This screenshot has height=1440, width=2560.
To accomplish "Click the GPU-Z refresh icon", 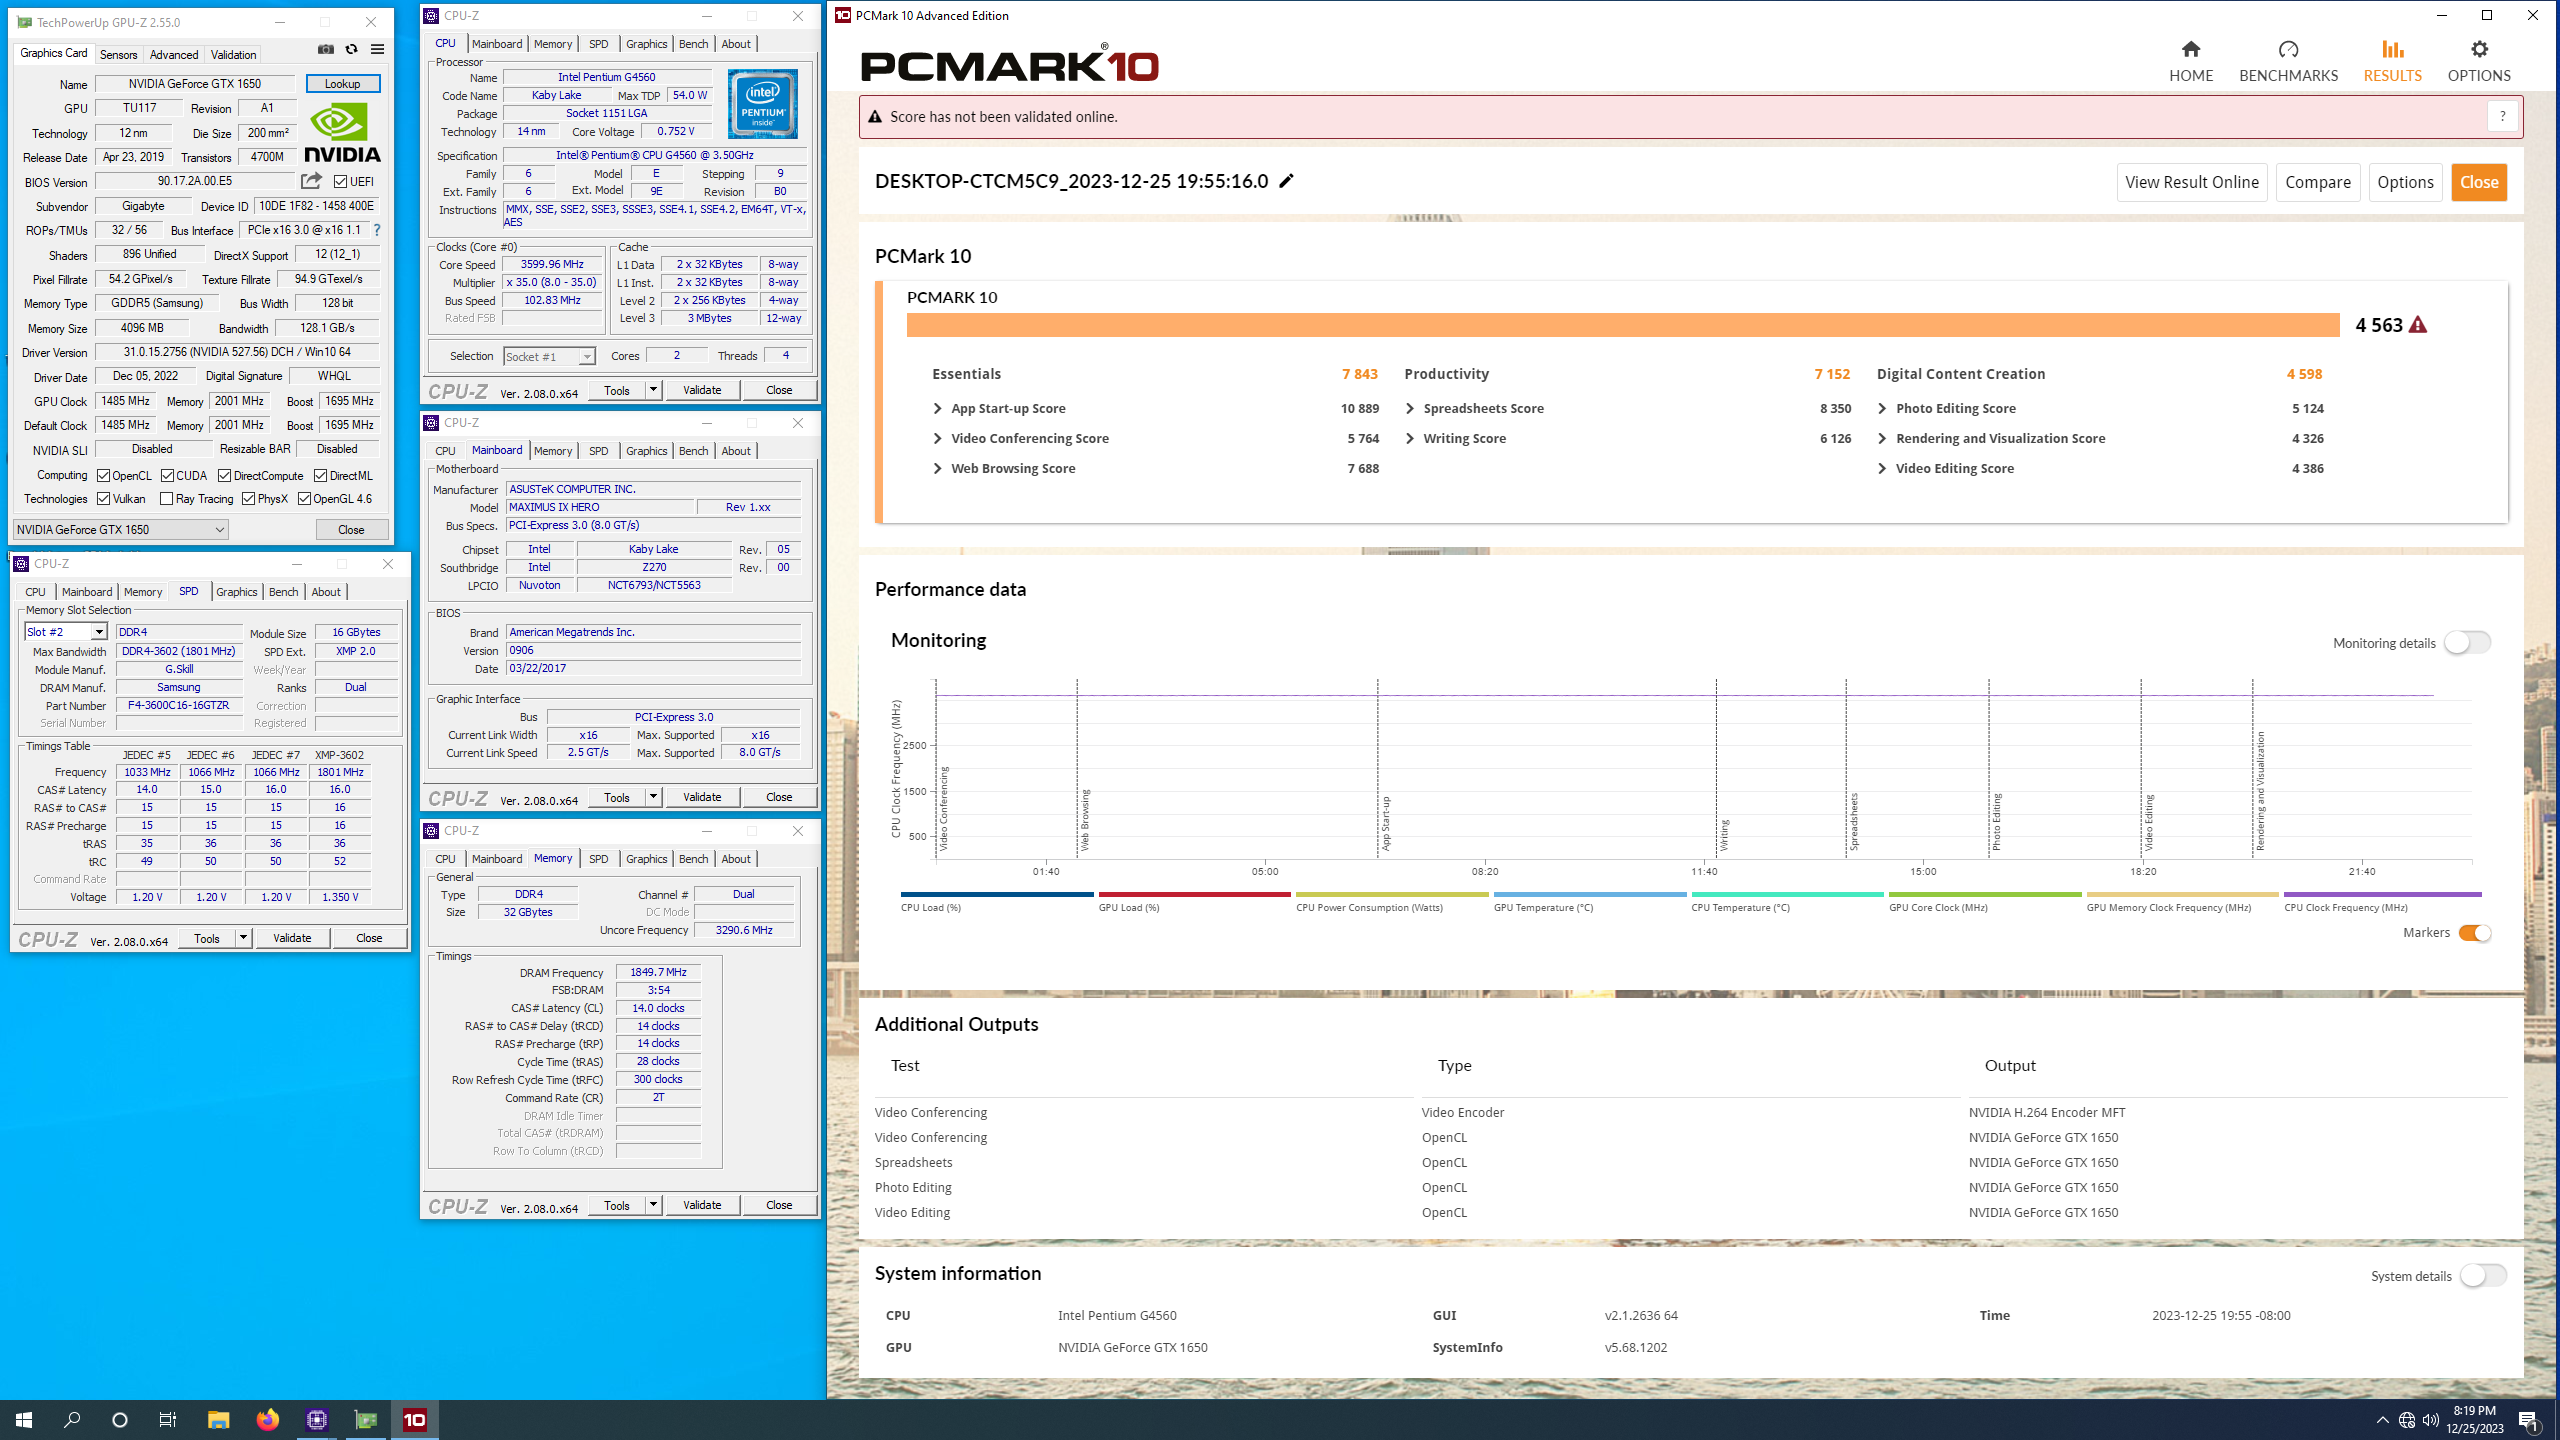I will [x=351, y=49].
